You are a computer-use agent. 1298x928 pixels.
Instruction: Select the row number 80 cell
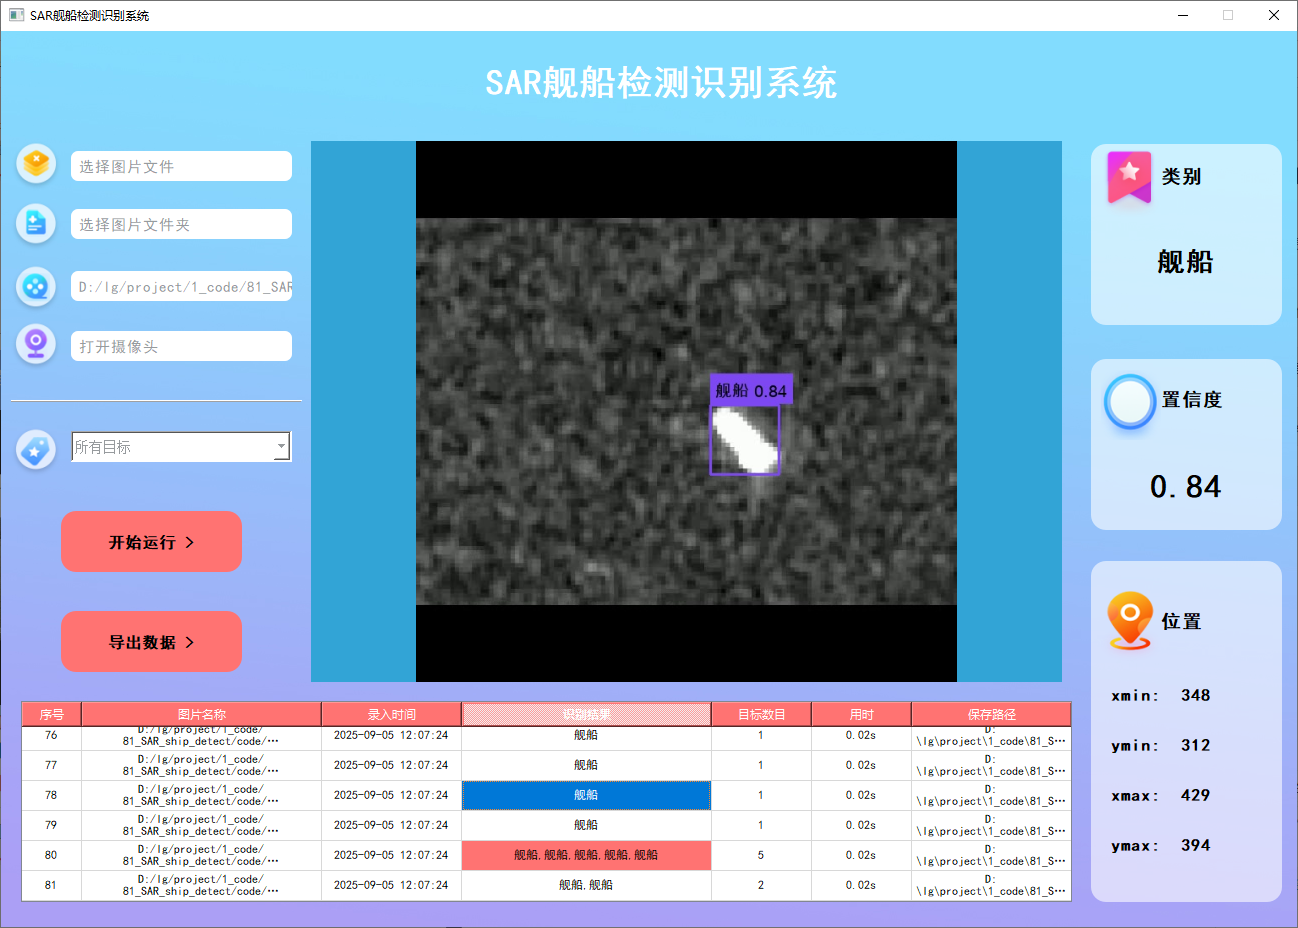click(51, 855)
